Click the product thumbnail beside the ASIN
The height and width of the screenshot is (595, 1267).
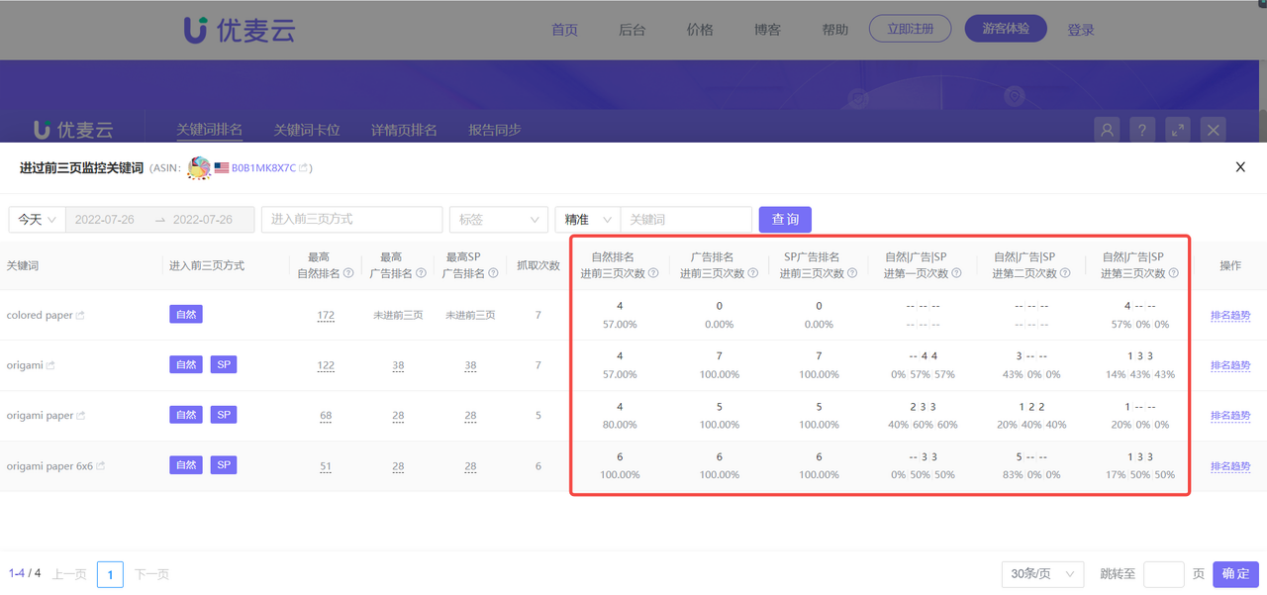199,168
